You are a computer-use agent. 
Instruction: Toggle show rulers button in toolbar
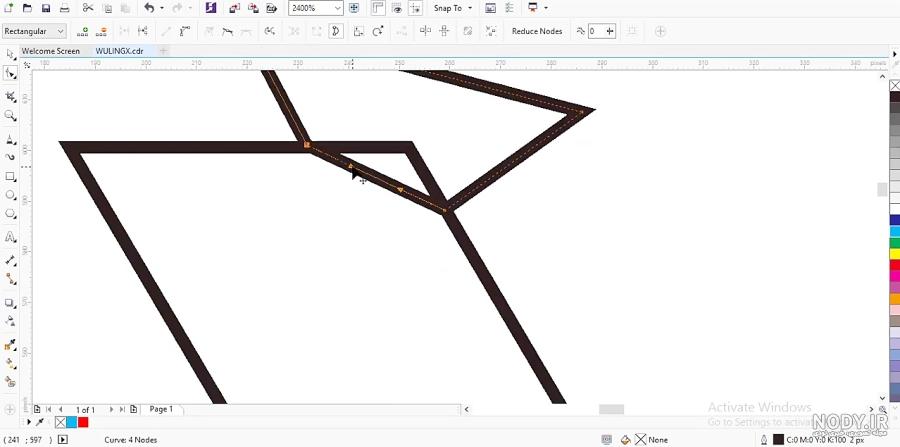377,8
